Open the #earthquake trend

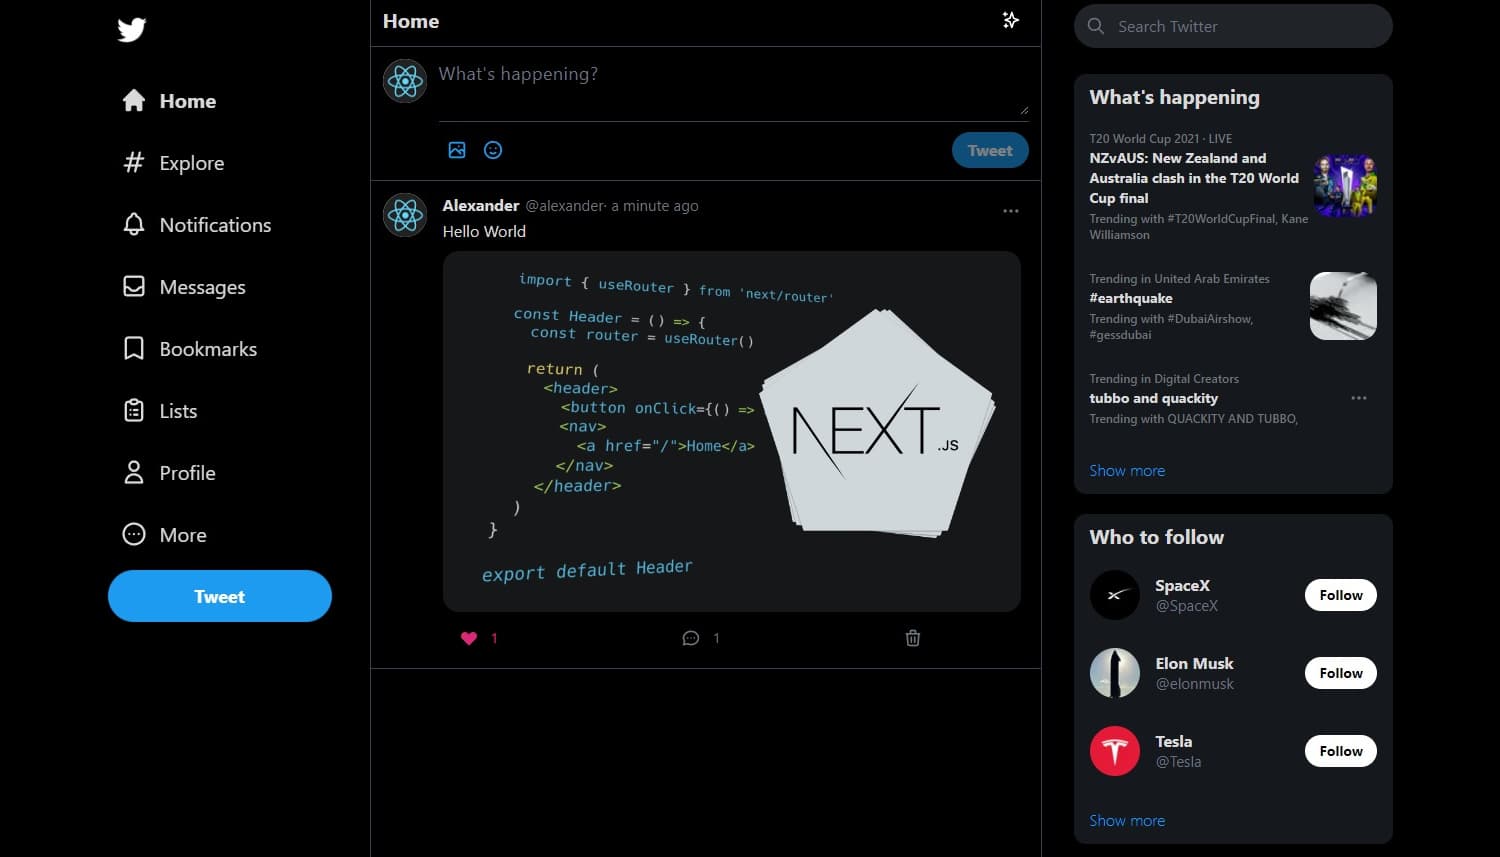coord(1131,298)
